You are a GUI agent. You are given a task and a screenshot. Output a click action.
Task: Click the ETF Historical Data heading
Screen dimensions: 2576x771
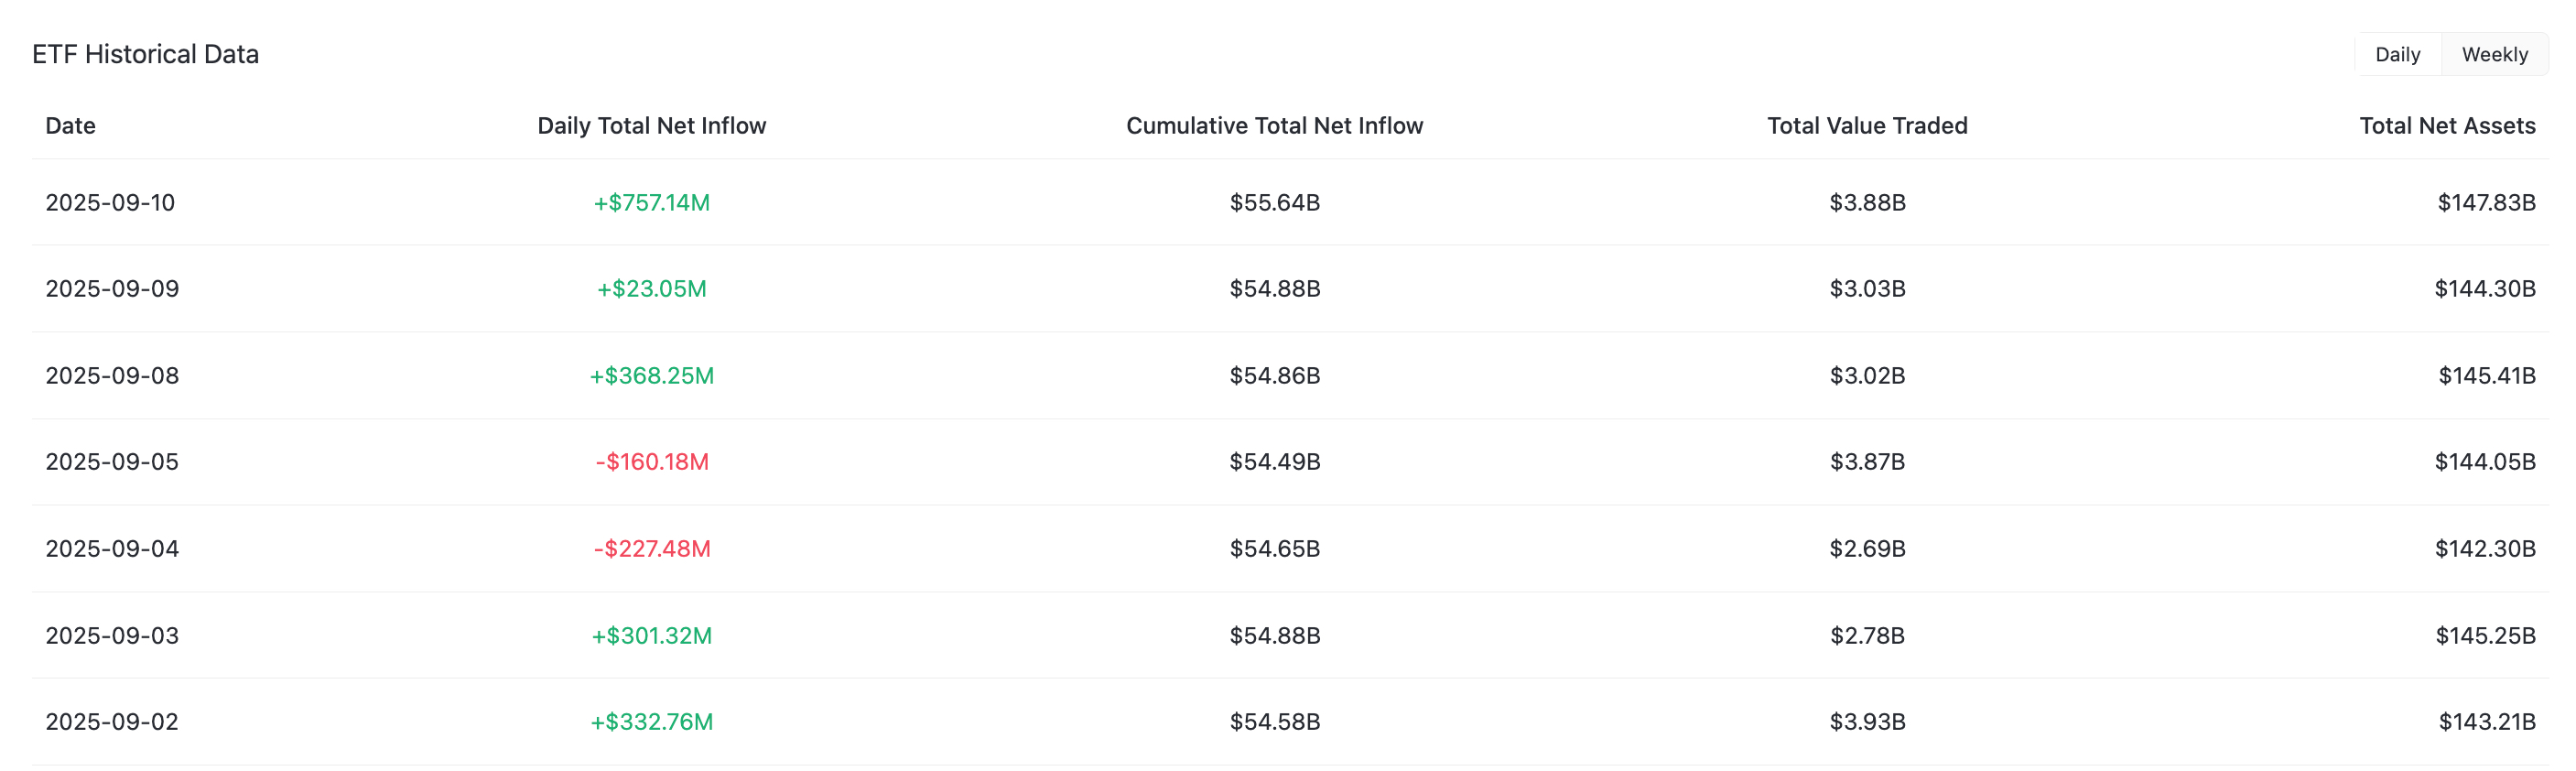[145, 54]
